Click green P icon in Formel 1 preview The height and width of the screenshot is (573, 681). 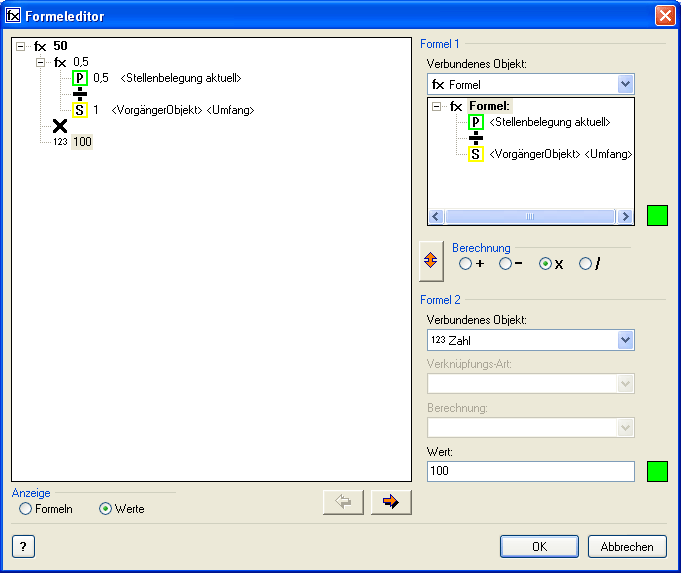(x=476, y=122)
